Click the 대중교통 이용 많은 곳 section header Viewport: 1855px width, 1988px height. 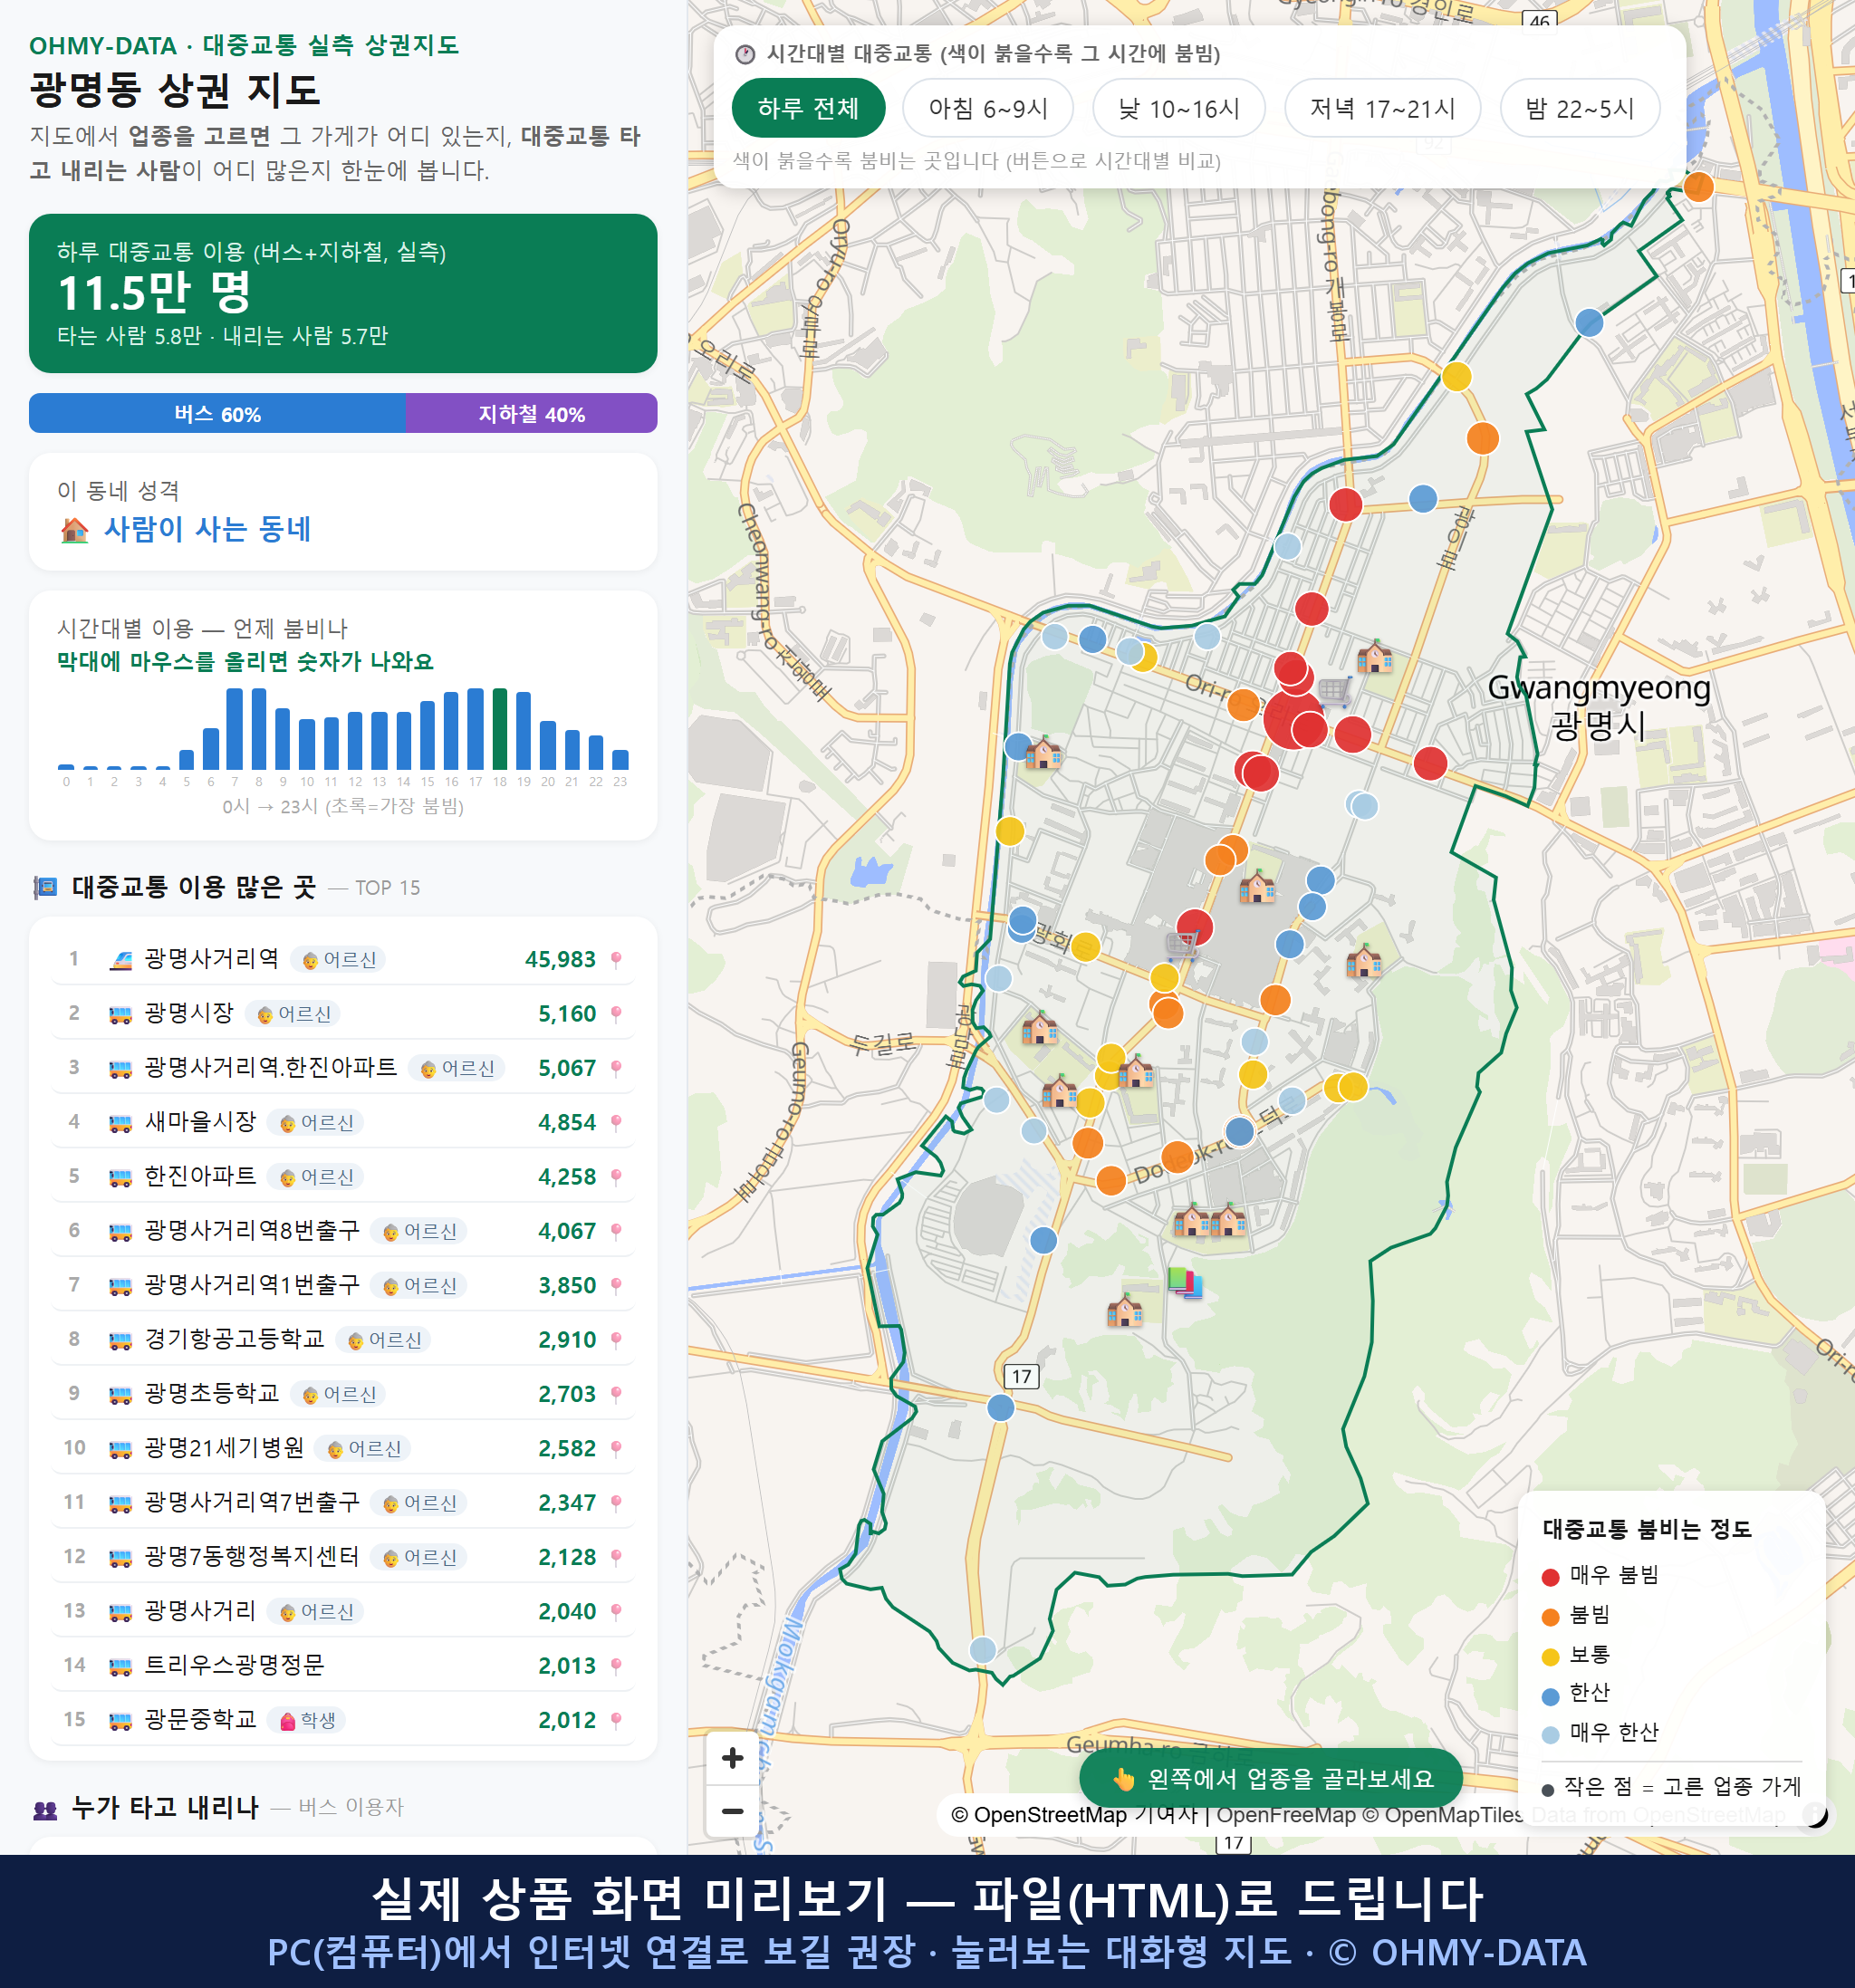(x=194, y=887)
